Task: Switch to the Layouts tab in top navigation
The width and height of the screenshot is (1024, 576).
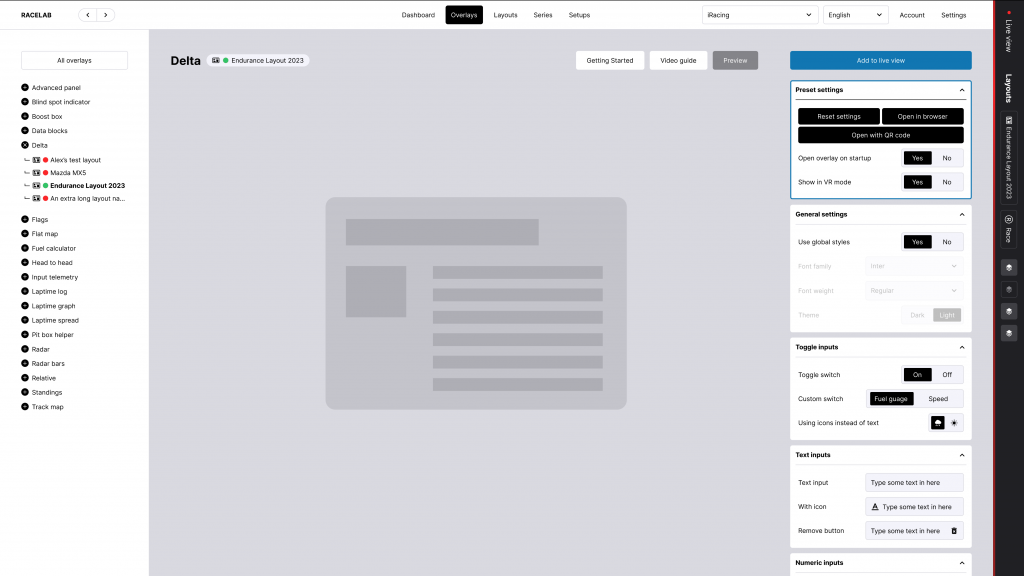Action: [x=505, y=15]
